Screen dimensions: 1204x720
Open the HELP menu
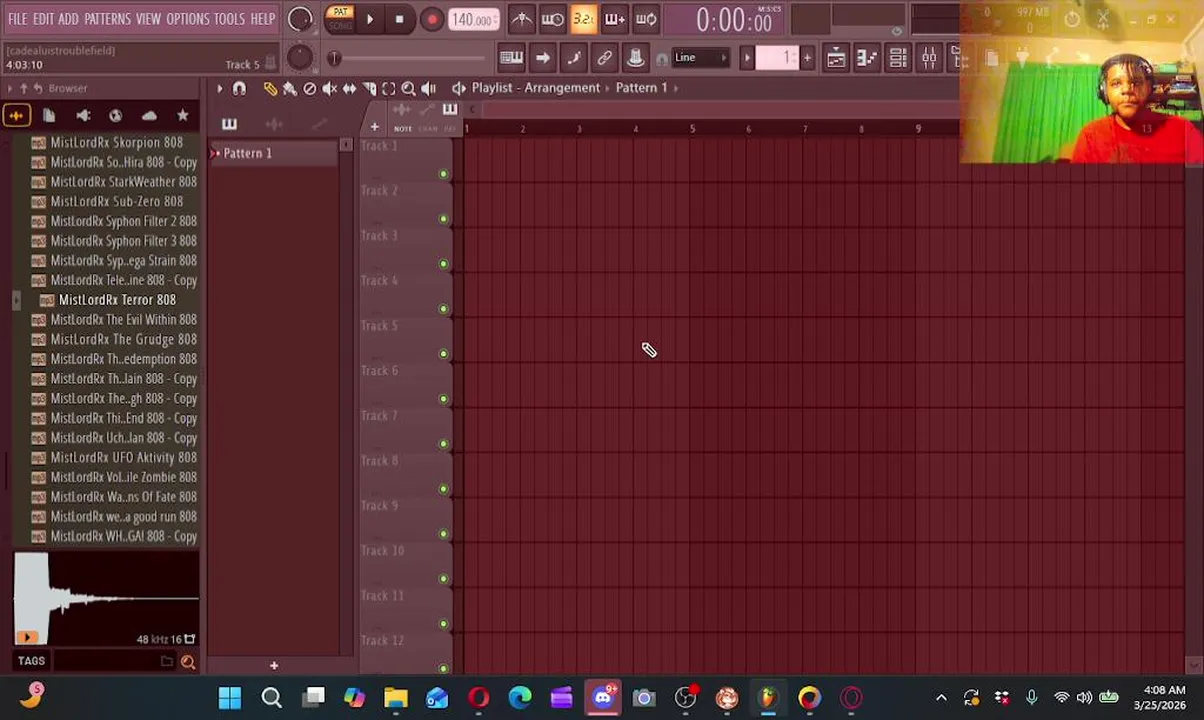click(263, 19)
